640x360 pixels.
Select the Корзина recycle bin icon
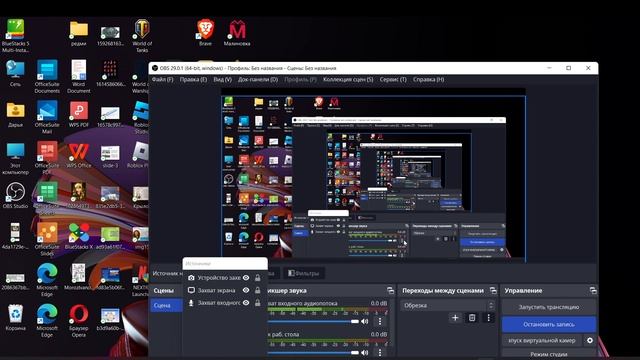16,318
